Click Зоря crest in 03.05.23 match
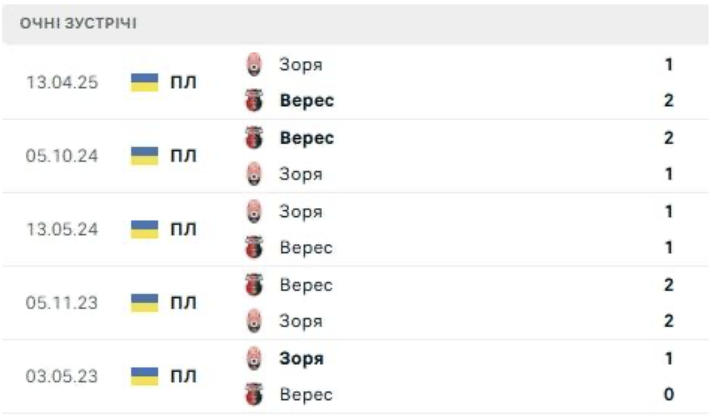The image size is (710, 418). [255, 358]
